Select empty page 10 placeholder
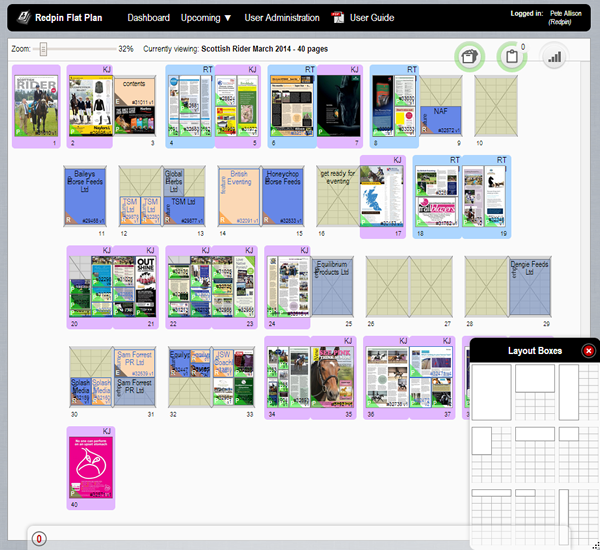Viewport: 600px width, 550px height. tap(496, 106)
